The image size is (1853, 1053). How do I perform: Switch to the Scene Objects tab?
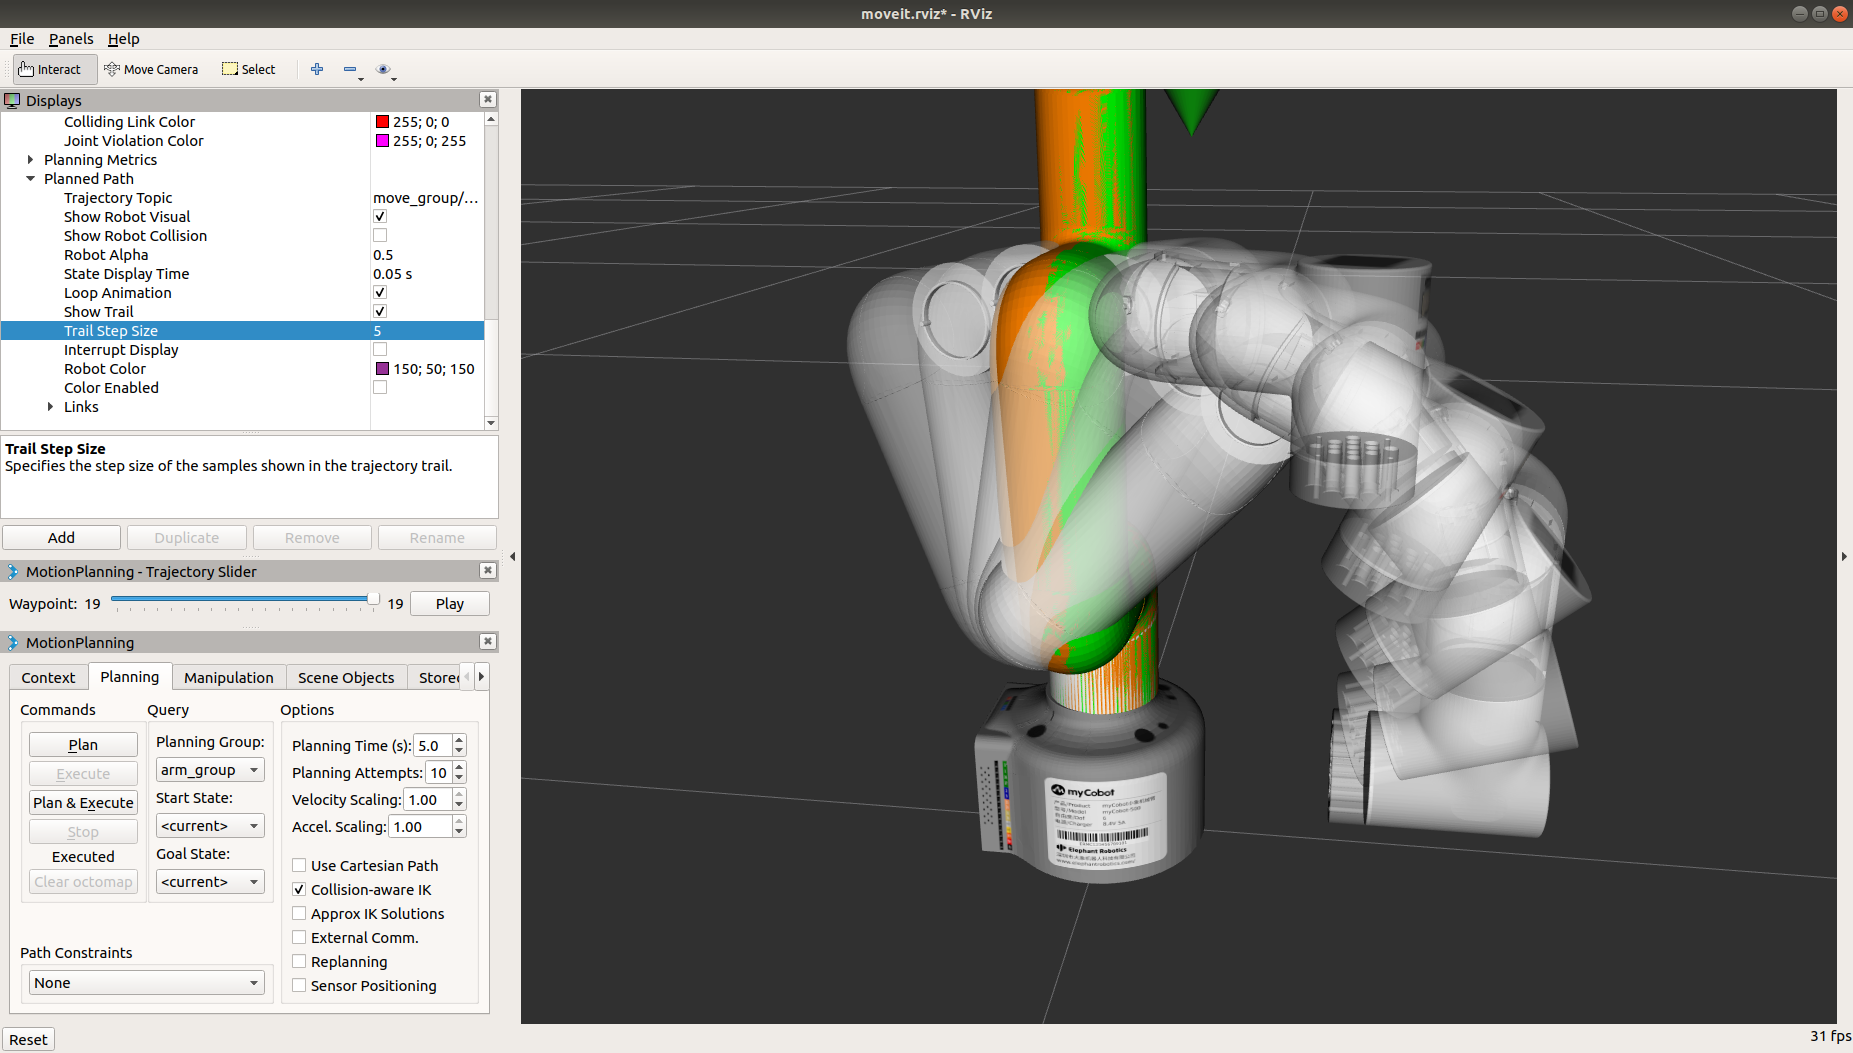(x=346, y=677)
